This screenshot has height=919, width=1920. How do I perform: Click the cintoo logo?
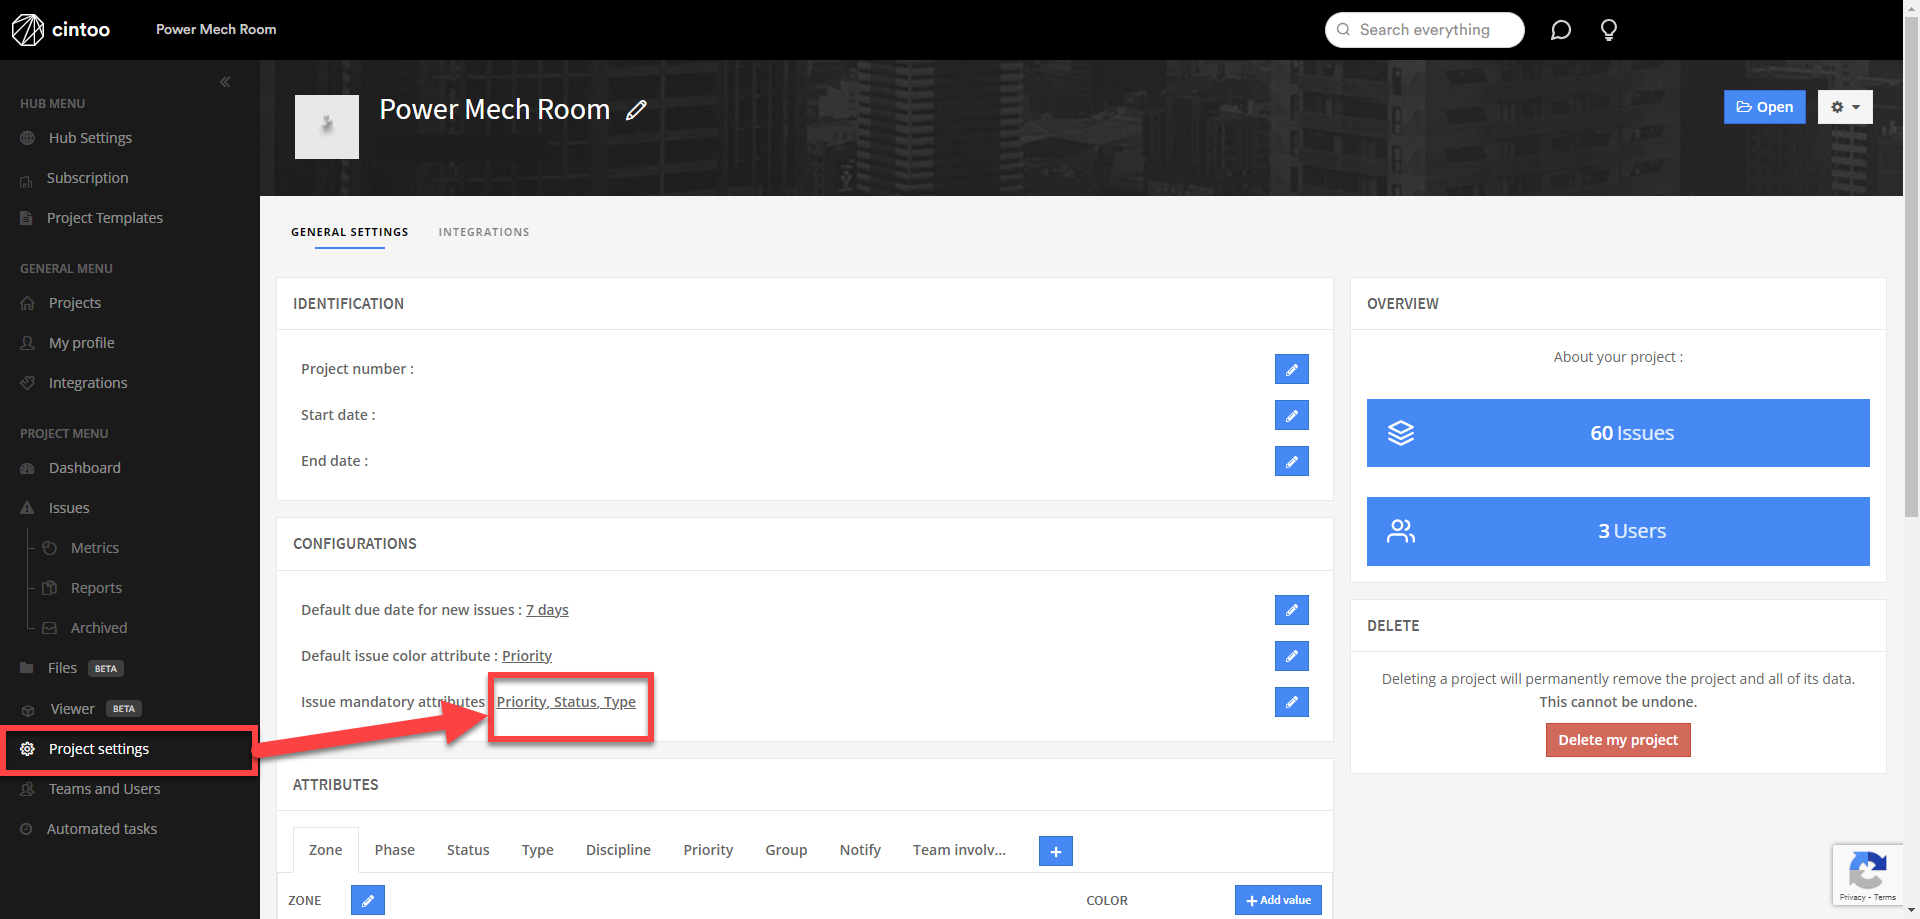point(61,30)
